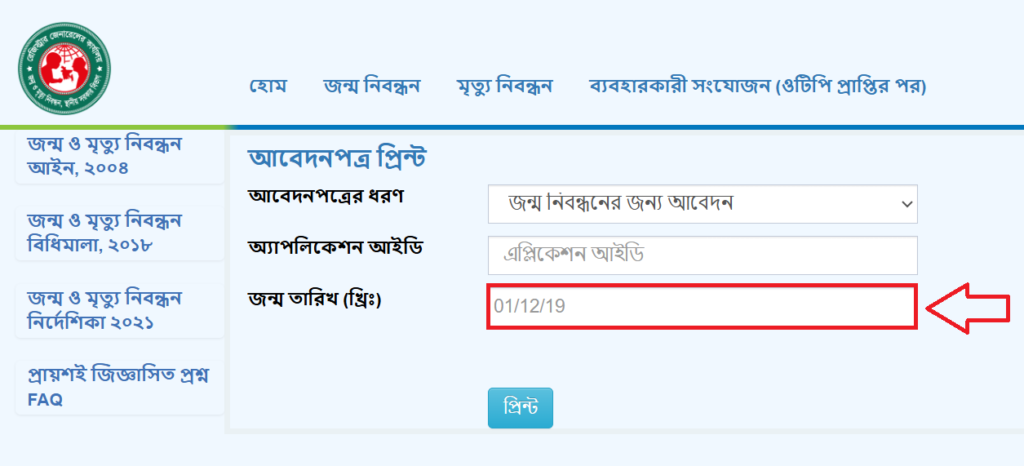
Task: Click the chevron arrow of application type dropdown
Action: click(x=906, y=204)
